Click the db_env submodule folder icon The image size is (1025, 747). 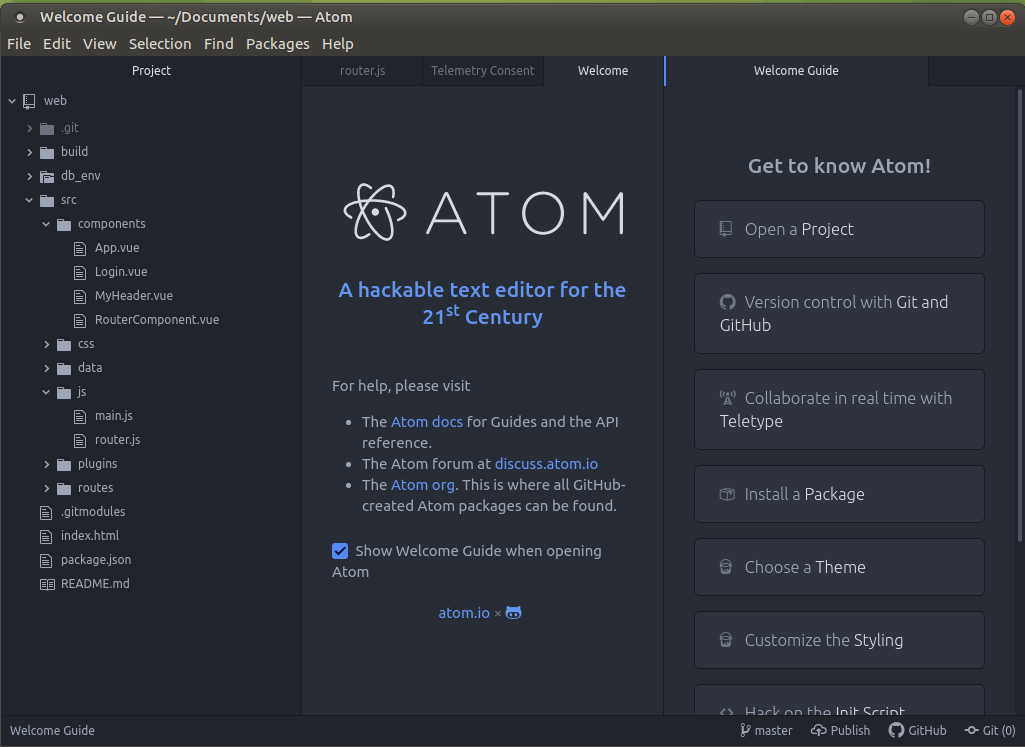pos(47,176)
